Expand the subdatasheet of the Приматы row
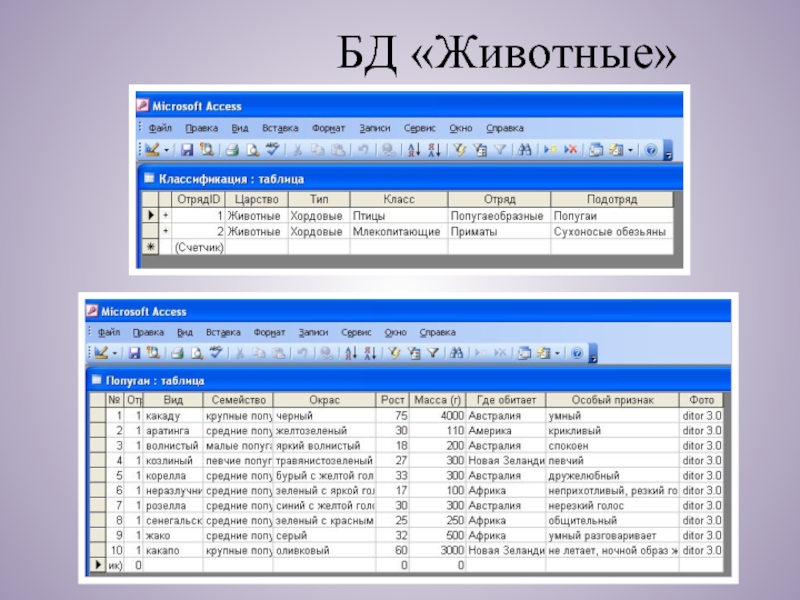 [165, 231]
